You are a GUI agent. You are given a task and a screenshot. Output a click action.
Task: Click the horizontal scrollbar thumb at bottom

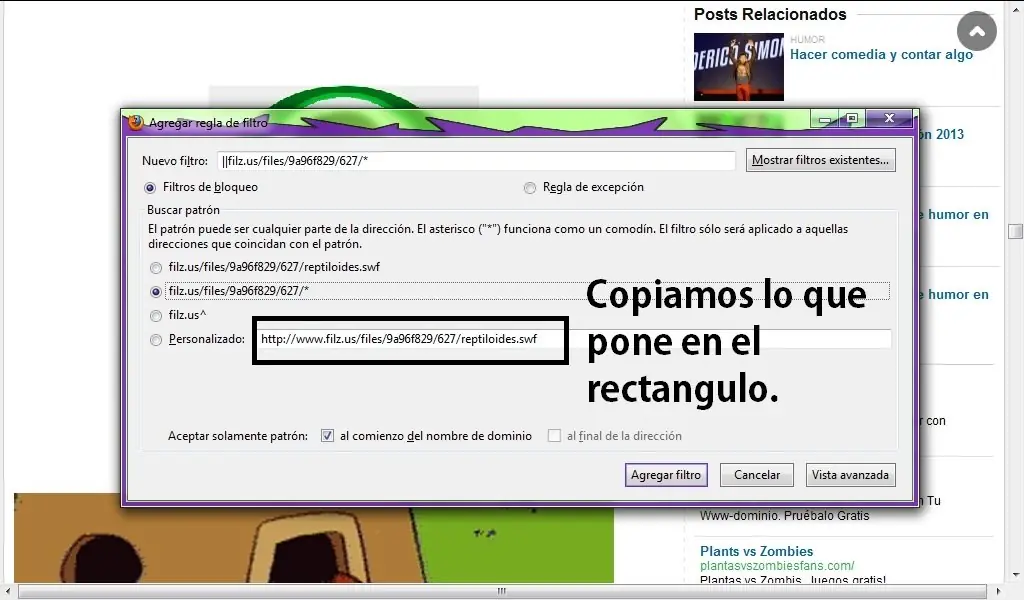(502, 591)
